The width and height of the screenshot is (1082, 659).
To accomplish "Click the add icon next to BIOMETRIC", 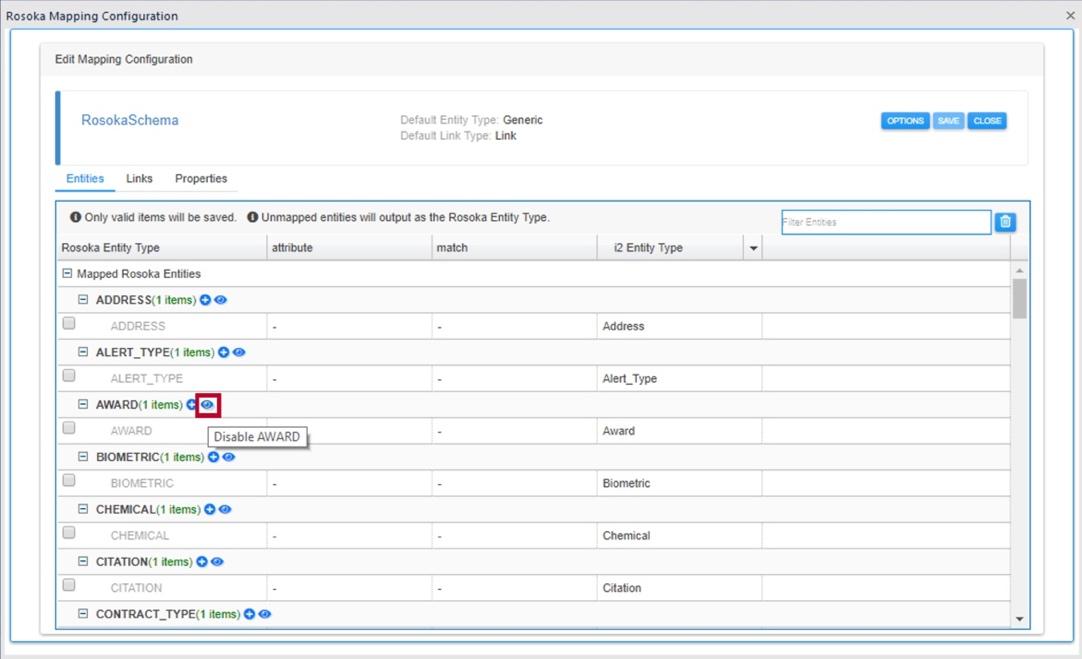I will 213,457.
